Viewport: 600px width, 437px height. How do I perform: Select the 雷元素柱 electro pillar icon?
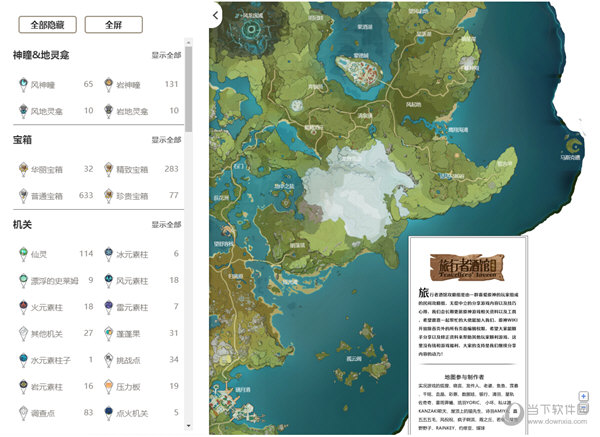coord(109,307)
